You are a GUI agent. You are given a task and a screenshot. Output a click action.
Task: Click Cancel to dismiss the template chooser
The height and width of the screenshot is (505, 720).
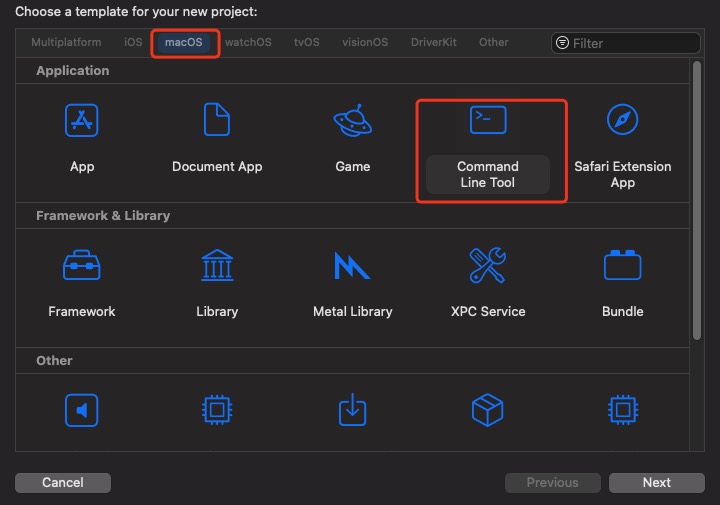pyautogui.click(x=63, y=483)
